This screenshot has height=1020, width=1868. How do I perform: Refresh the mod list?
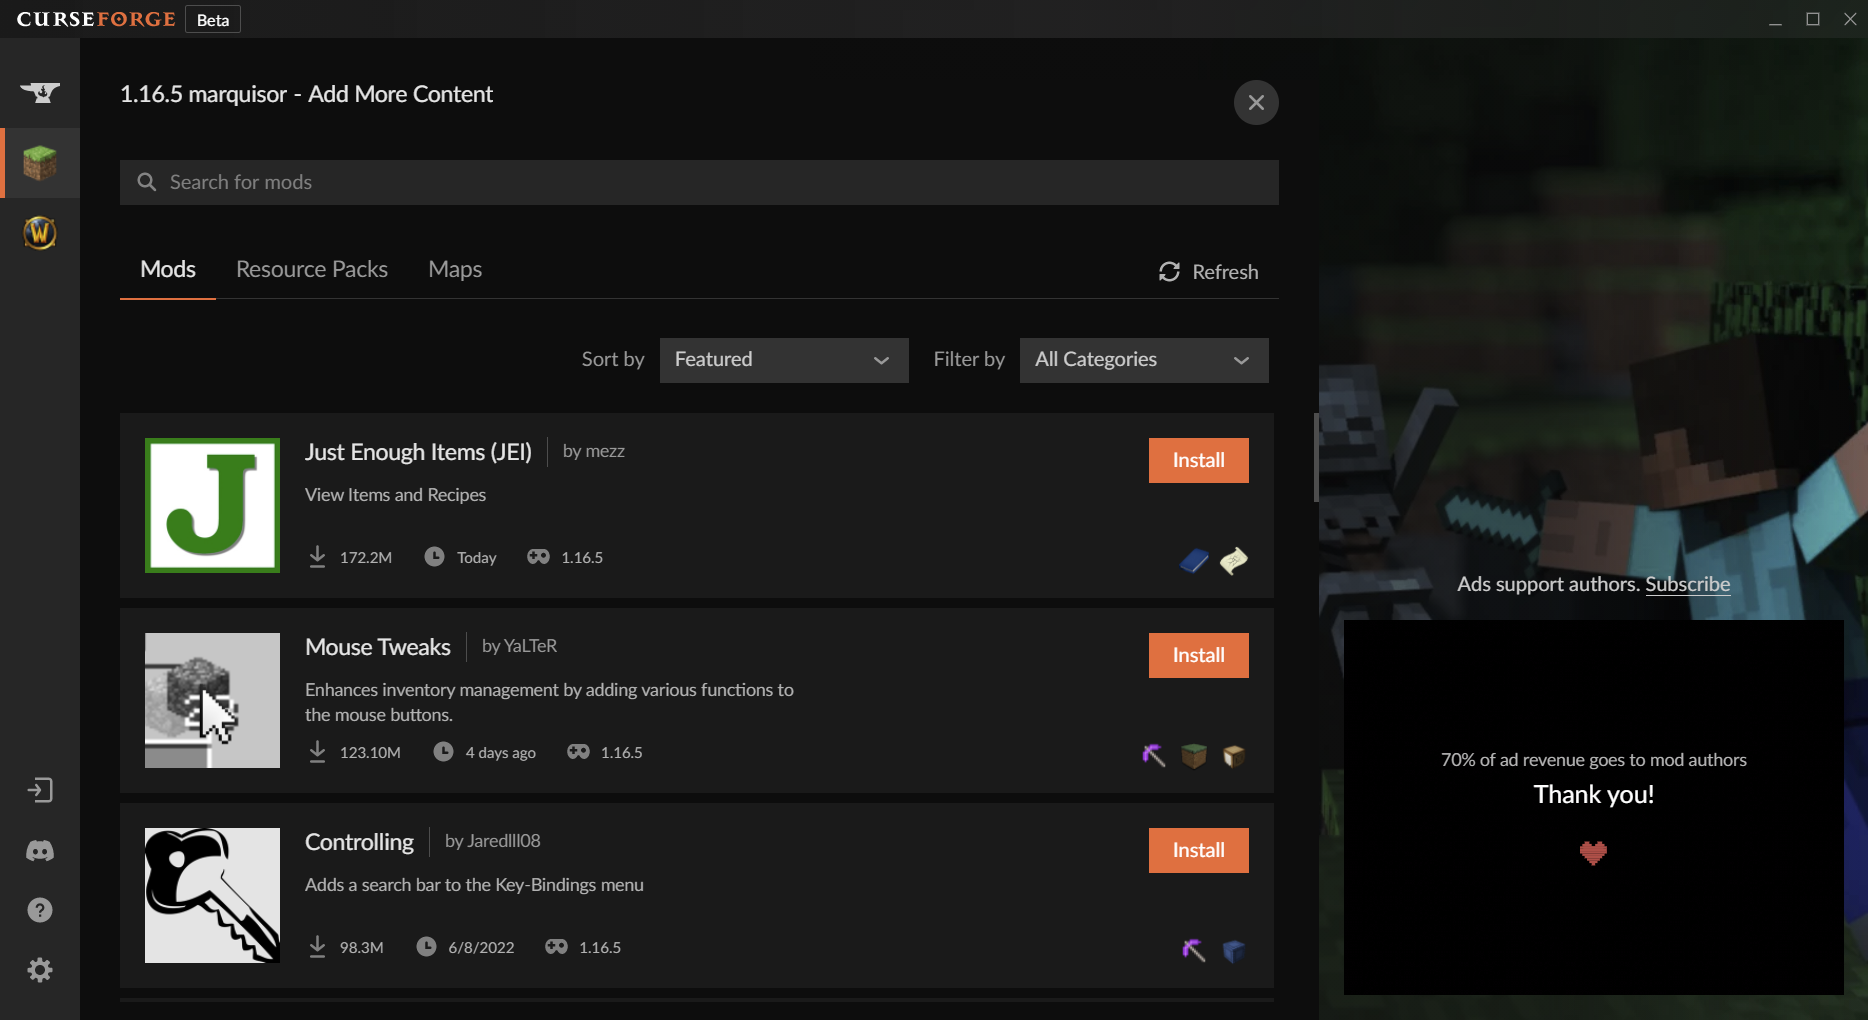[x=1208, y=272]
